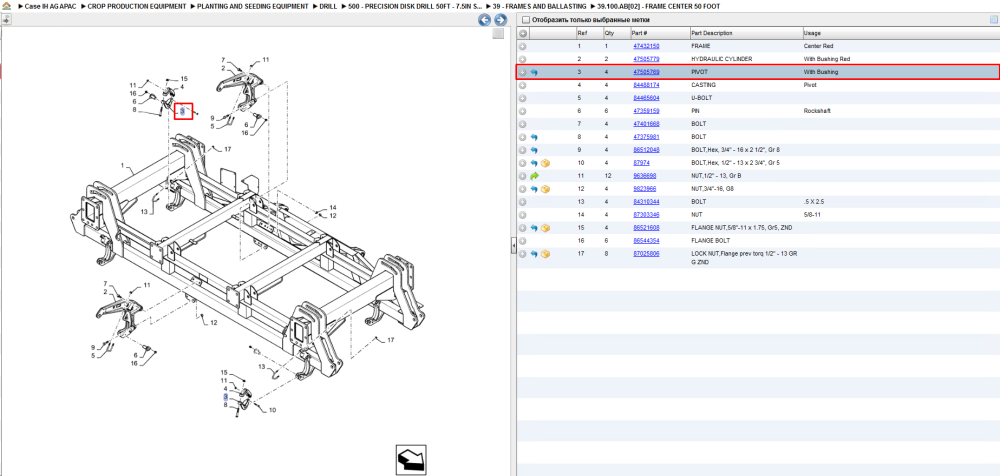Open part number 47359159 link
This screenshot has width=1000, height=476.
point(646,111)
